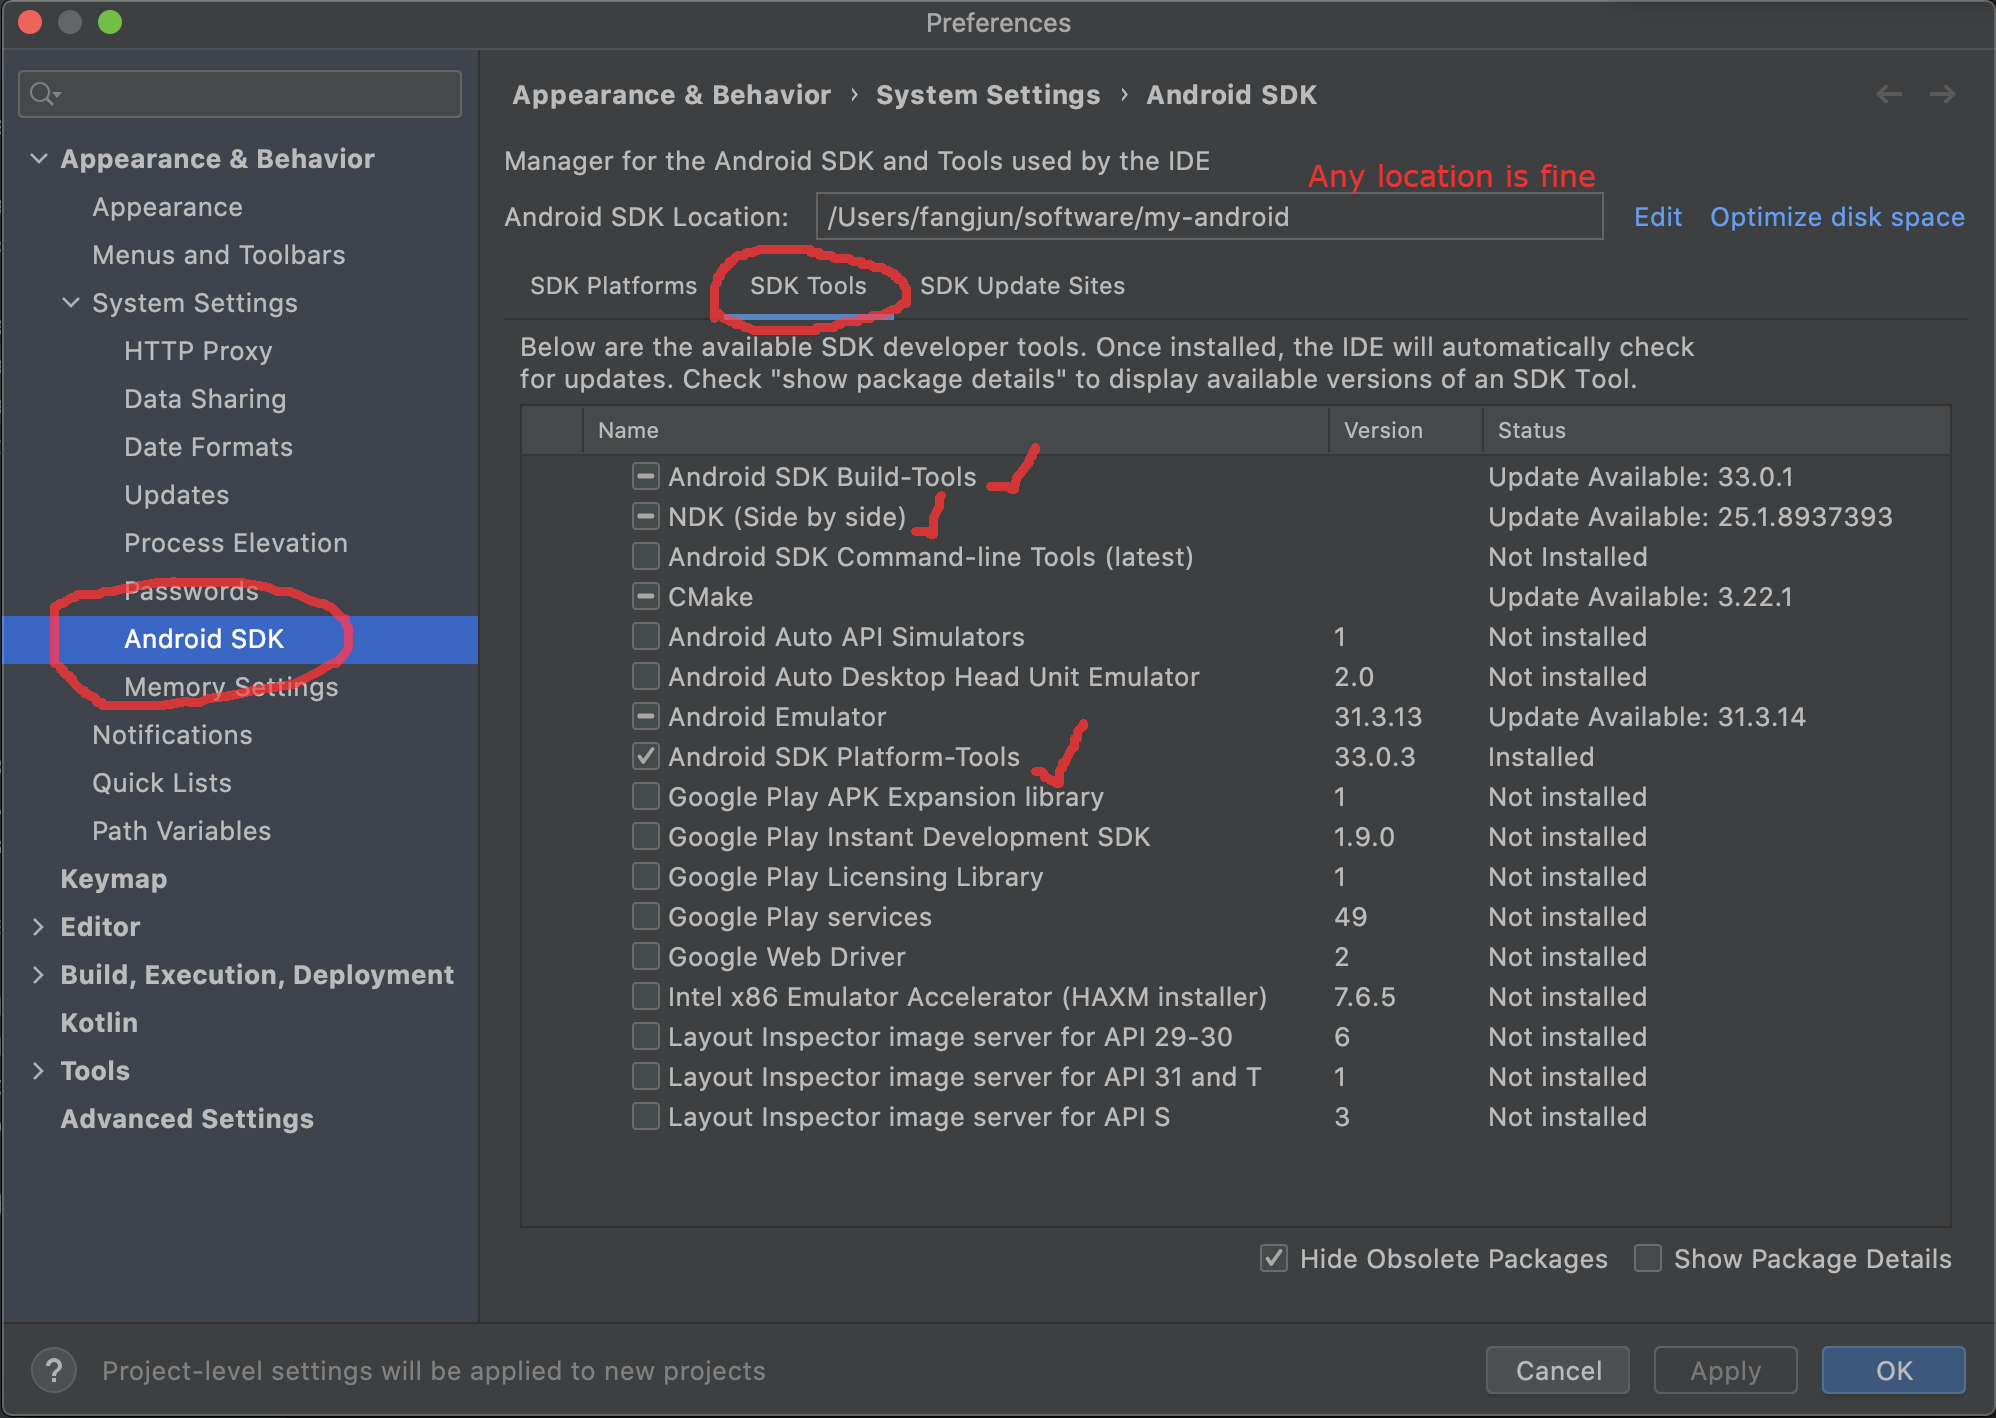Image resolution: width=1996 pixels, height=1418 pixels.
Task: Select HTTP Proxy in the tree
Action: tap(198, 351)
